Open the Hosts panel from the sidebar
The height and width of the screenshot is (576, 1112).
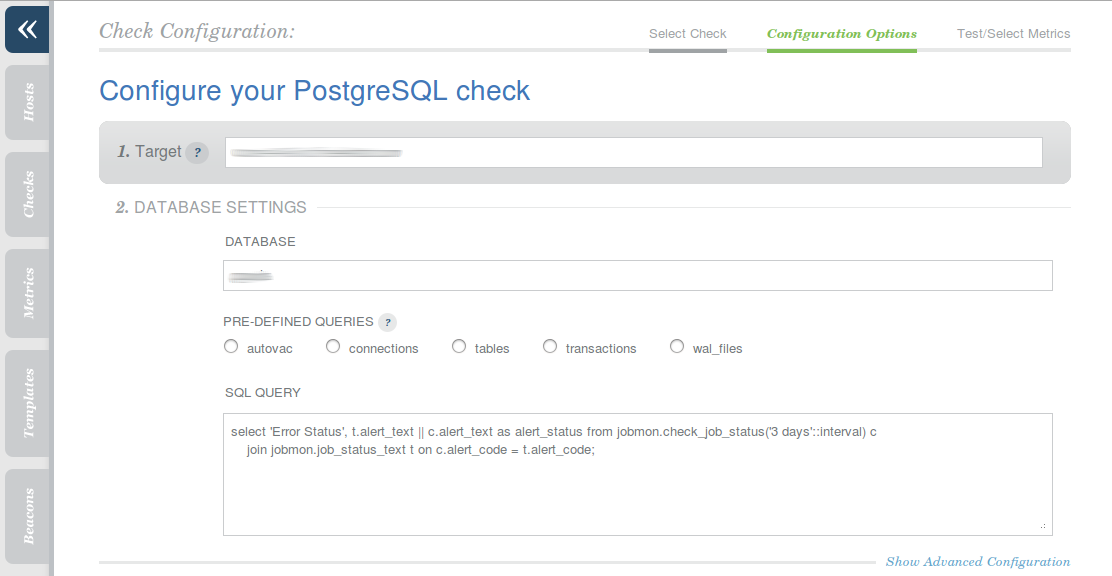coord(26,101)
